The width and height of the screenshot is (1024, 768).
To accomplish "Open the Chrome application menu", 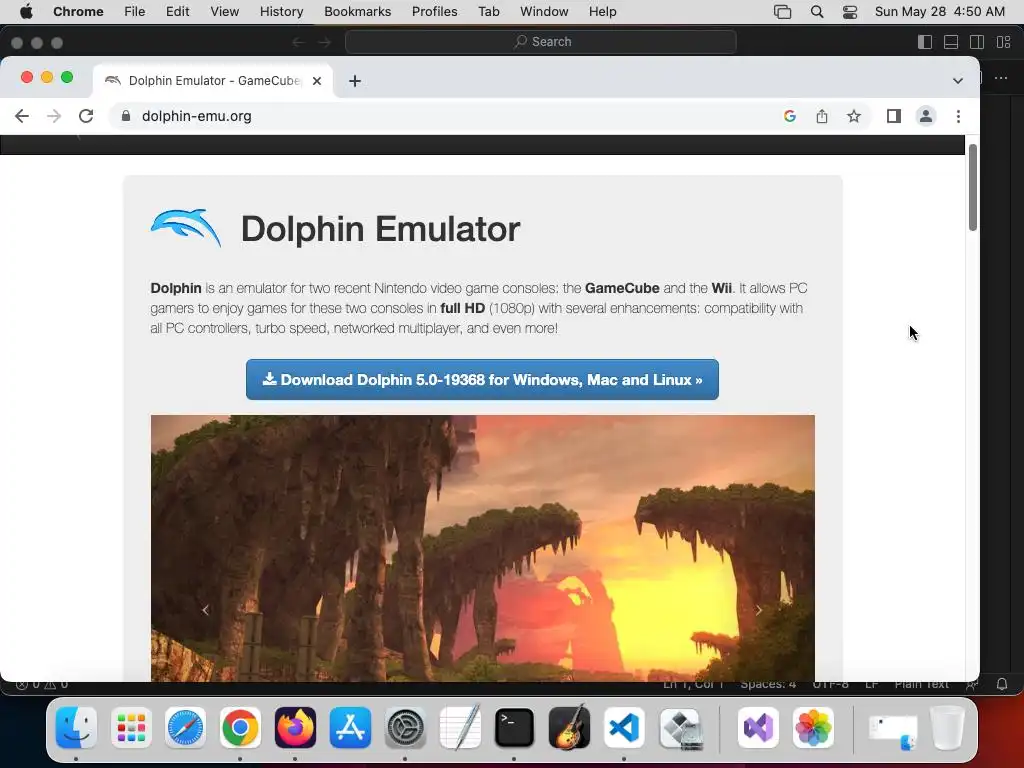I will coord(78,12).
